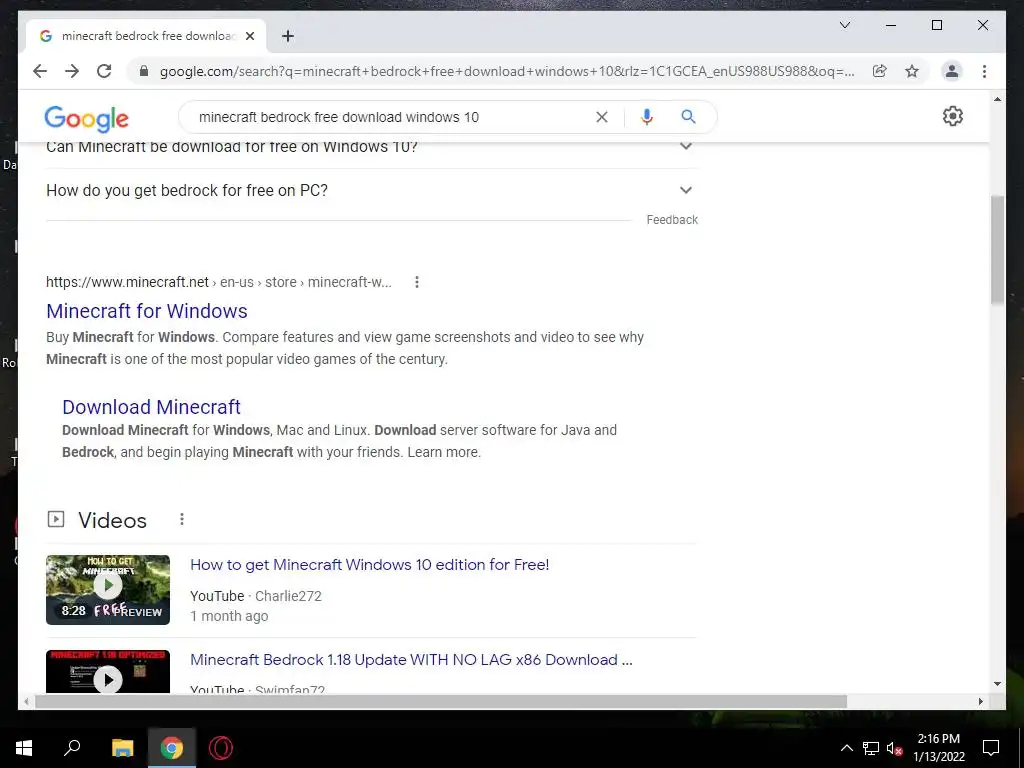View site information via the padlock icon

point(144,71)
